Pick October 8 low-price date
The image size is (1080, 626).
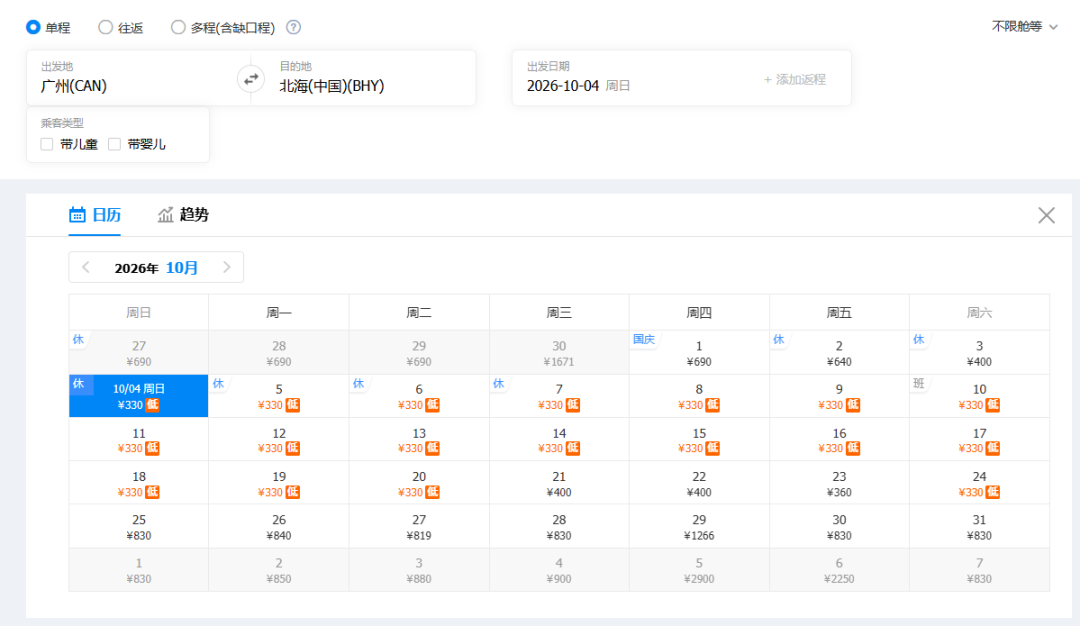point(699,396)
